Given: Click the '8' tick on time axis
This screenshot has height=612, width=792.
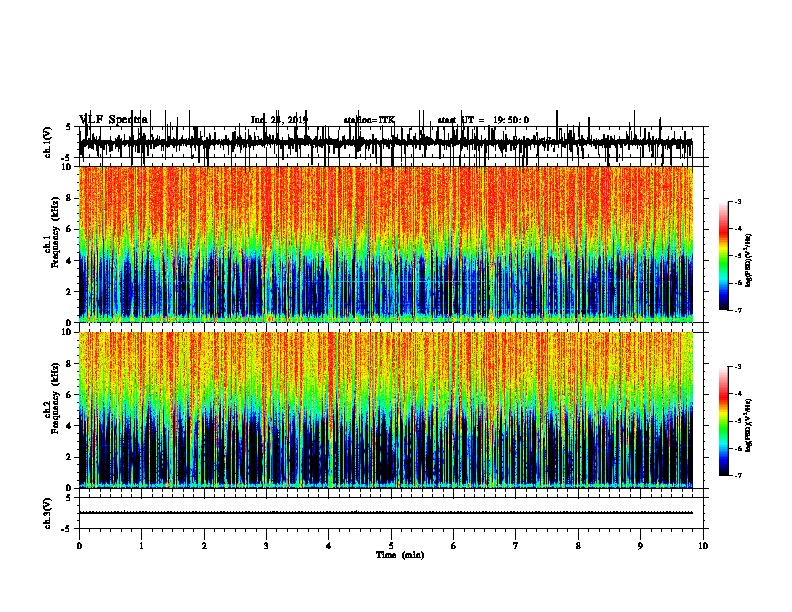Looking at the screenshot, I should [x=578, y=546].
